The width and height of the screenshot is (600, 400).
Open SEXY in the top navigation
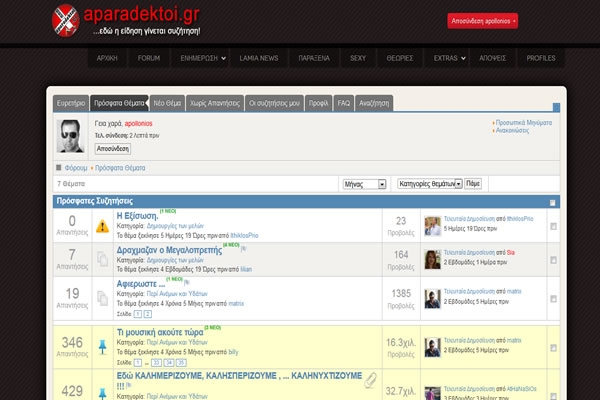pos(358,58)
